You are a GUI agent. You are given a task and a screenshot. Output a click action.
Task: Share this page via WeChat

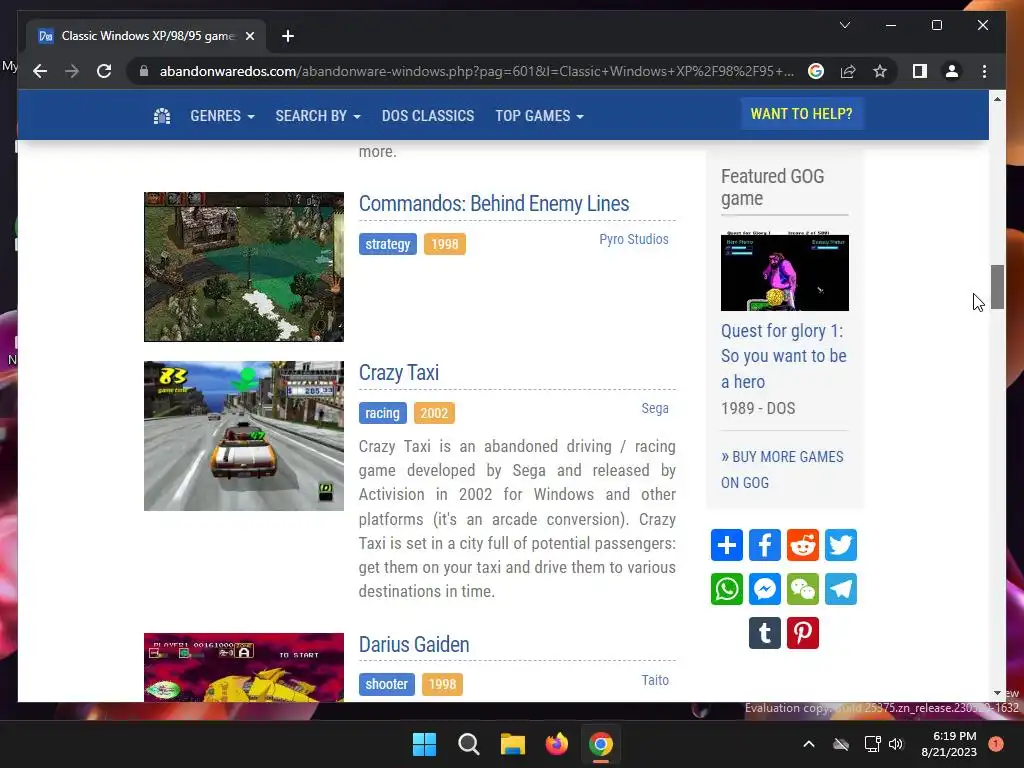(x=803, y=589)
